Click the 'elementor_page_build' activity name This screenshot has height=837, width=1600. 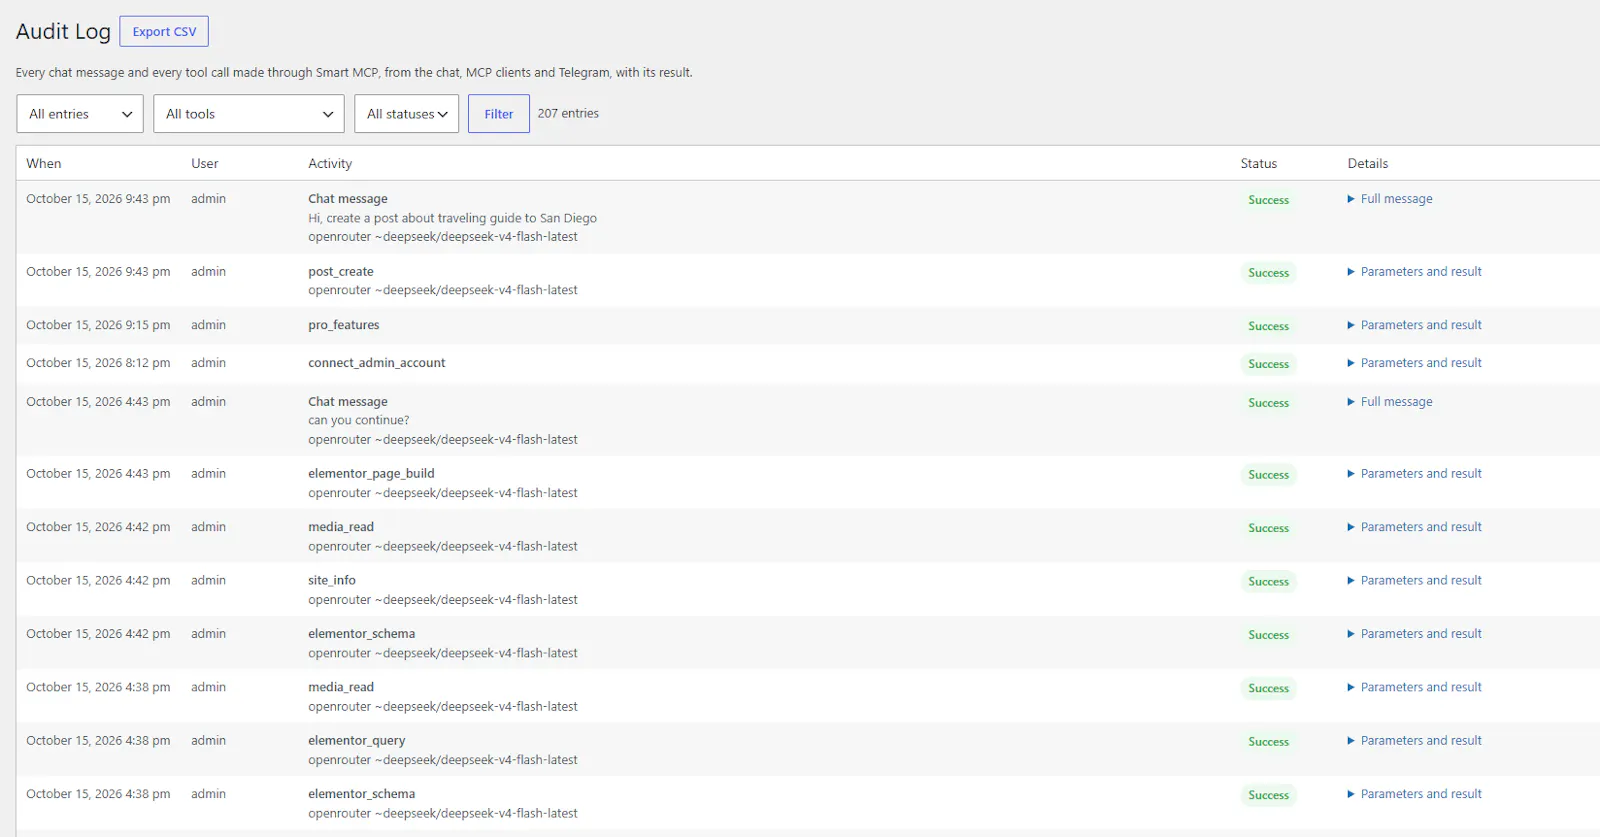coord(371,474)
